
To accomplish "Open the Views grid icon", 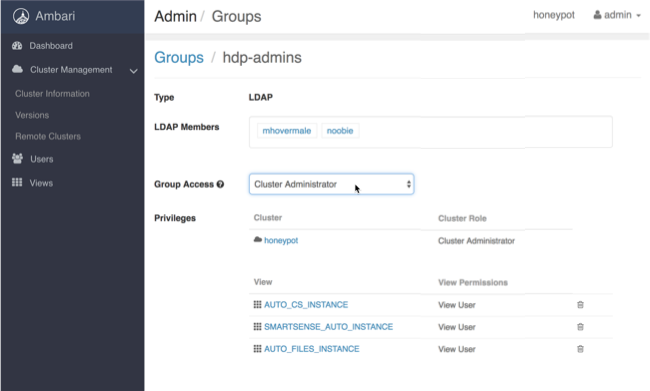I will pos(17,182).
